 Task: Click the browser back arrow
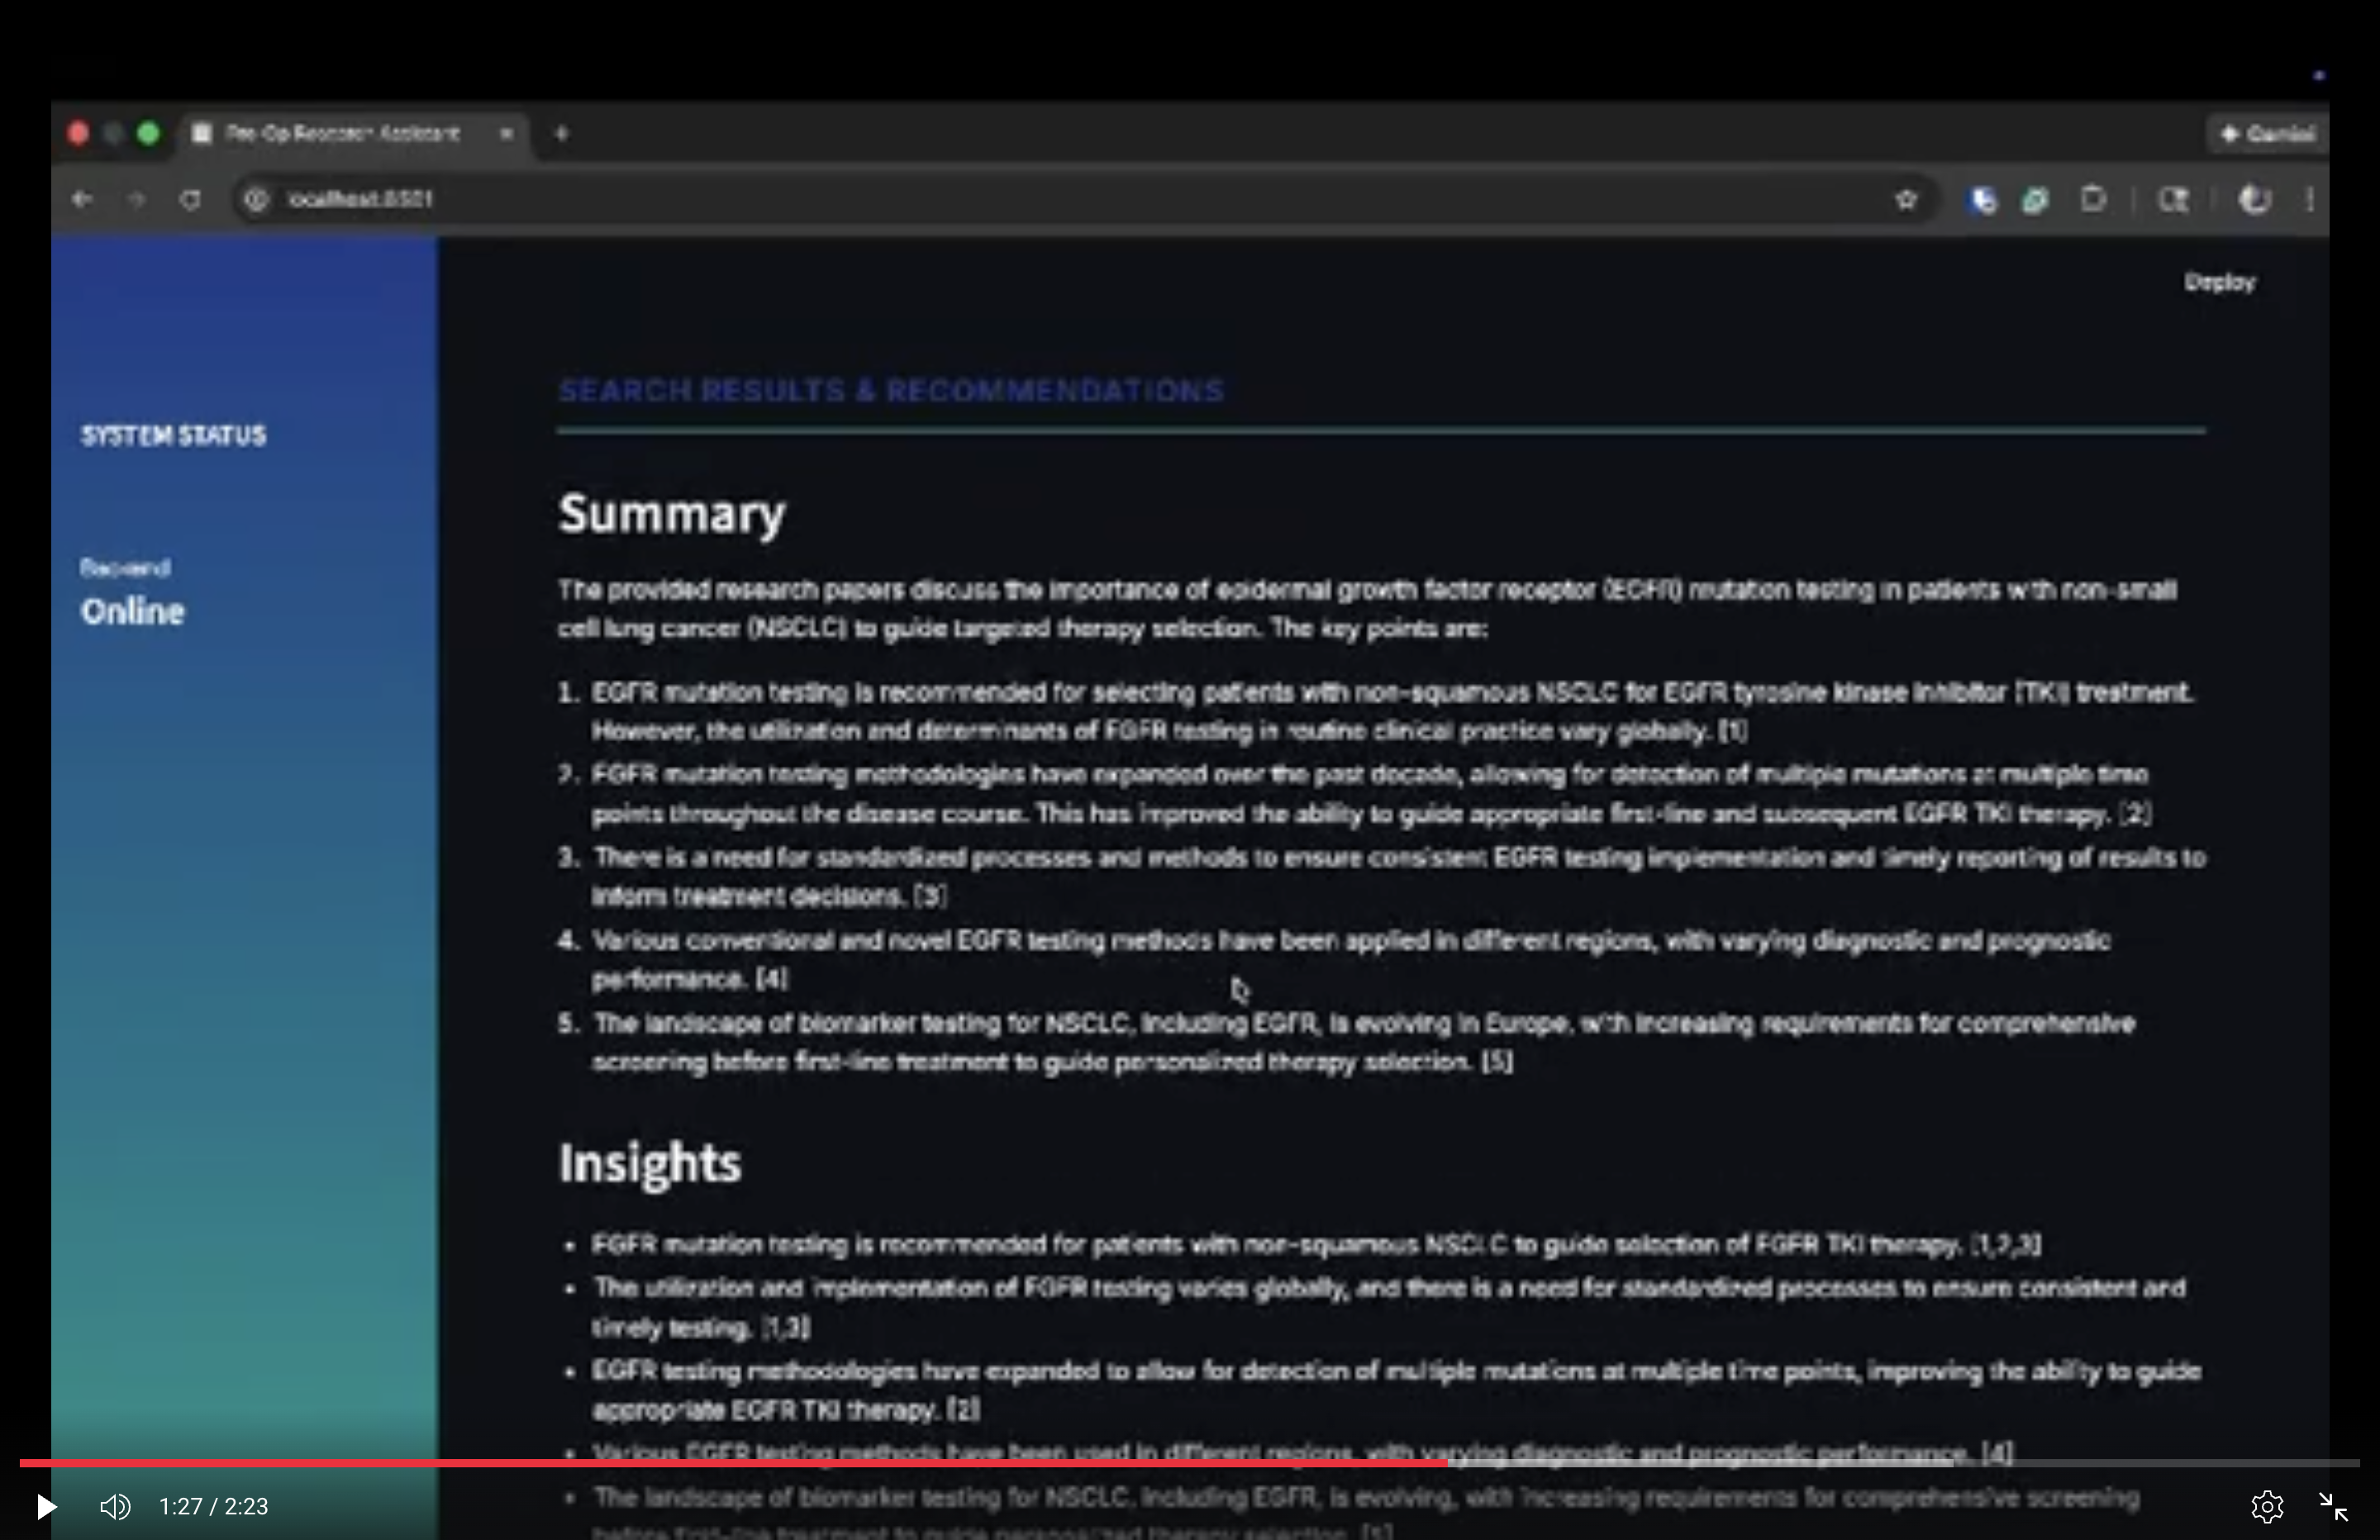[82, 199]
